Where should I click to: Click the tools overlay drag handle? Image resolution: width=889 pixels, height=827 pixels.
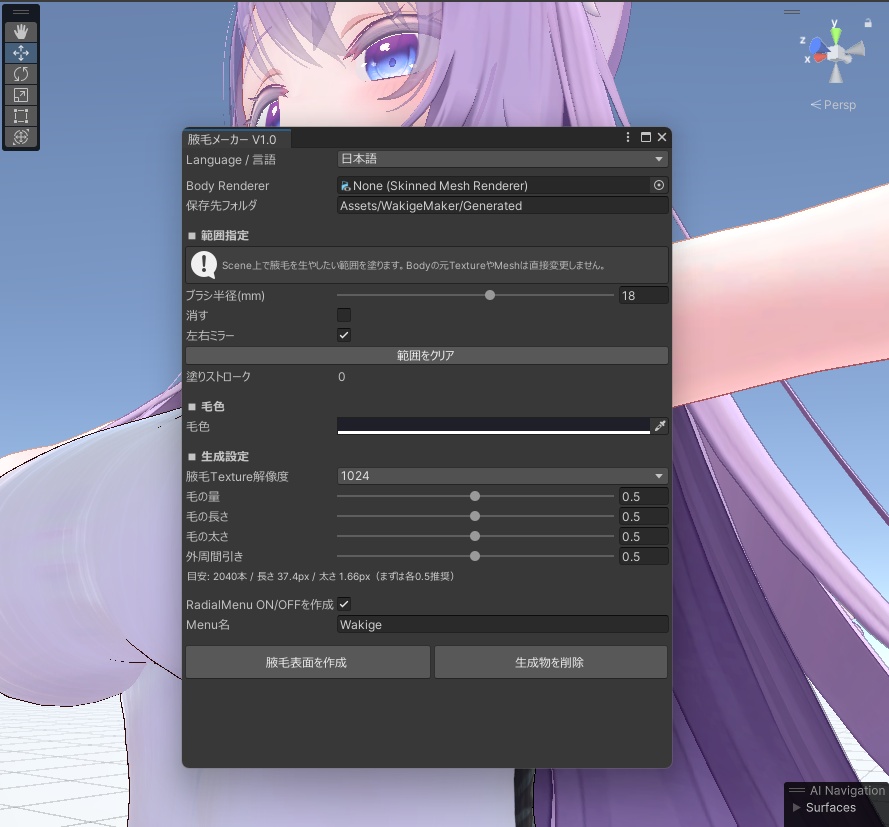tap(21, 12)
